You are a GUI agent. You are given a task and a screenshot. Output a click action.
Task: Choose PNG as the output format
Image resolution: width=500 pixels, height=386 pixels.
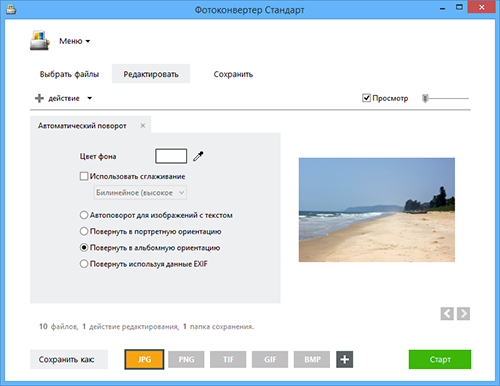(x=186, y=359)
